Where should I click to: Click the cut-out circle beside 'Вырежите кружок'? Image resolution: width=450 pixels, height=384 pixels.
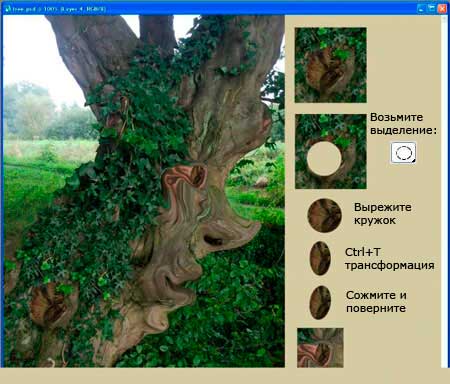pos(324,215)
